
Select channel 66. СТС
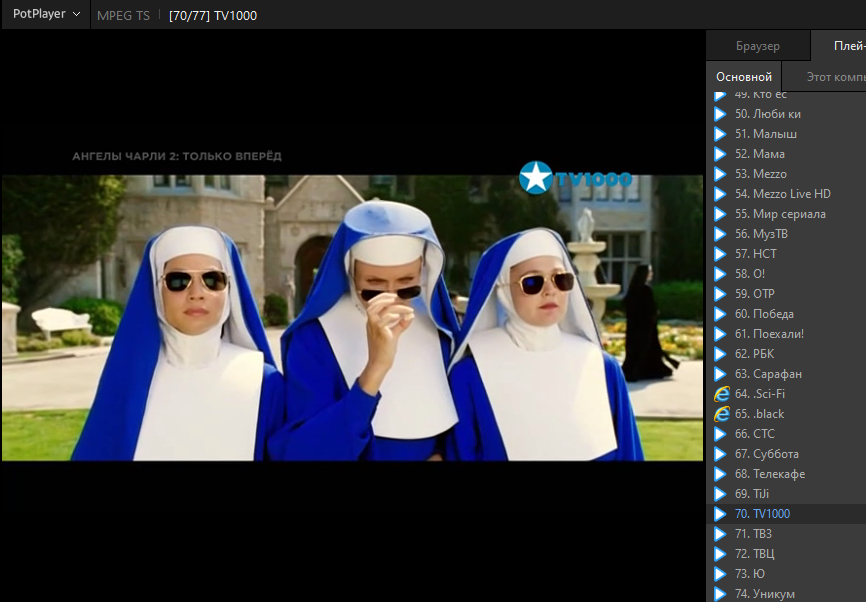786,434
